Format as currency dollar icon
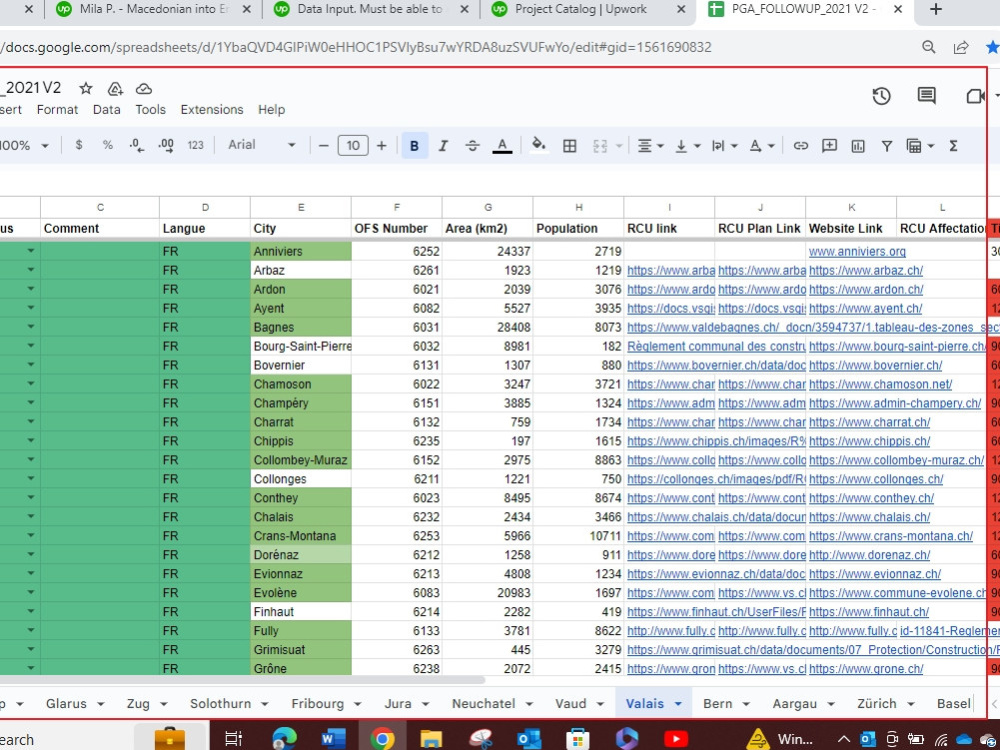Screen dimensions: 1000x750 coord(78,145)
